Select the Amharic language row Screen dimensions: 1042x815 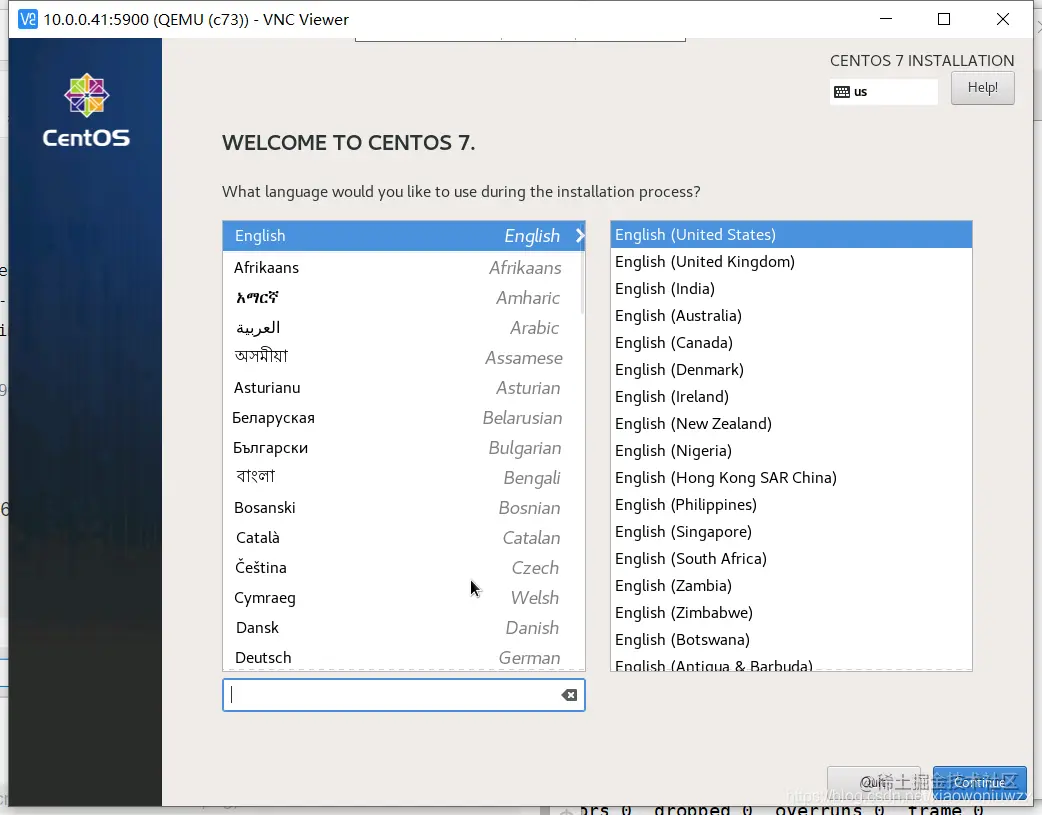404,298
